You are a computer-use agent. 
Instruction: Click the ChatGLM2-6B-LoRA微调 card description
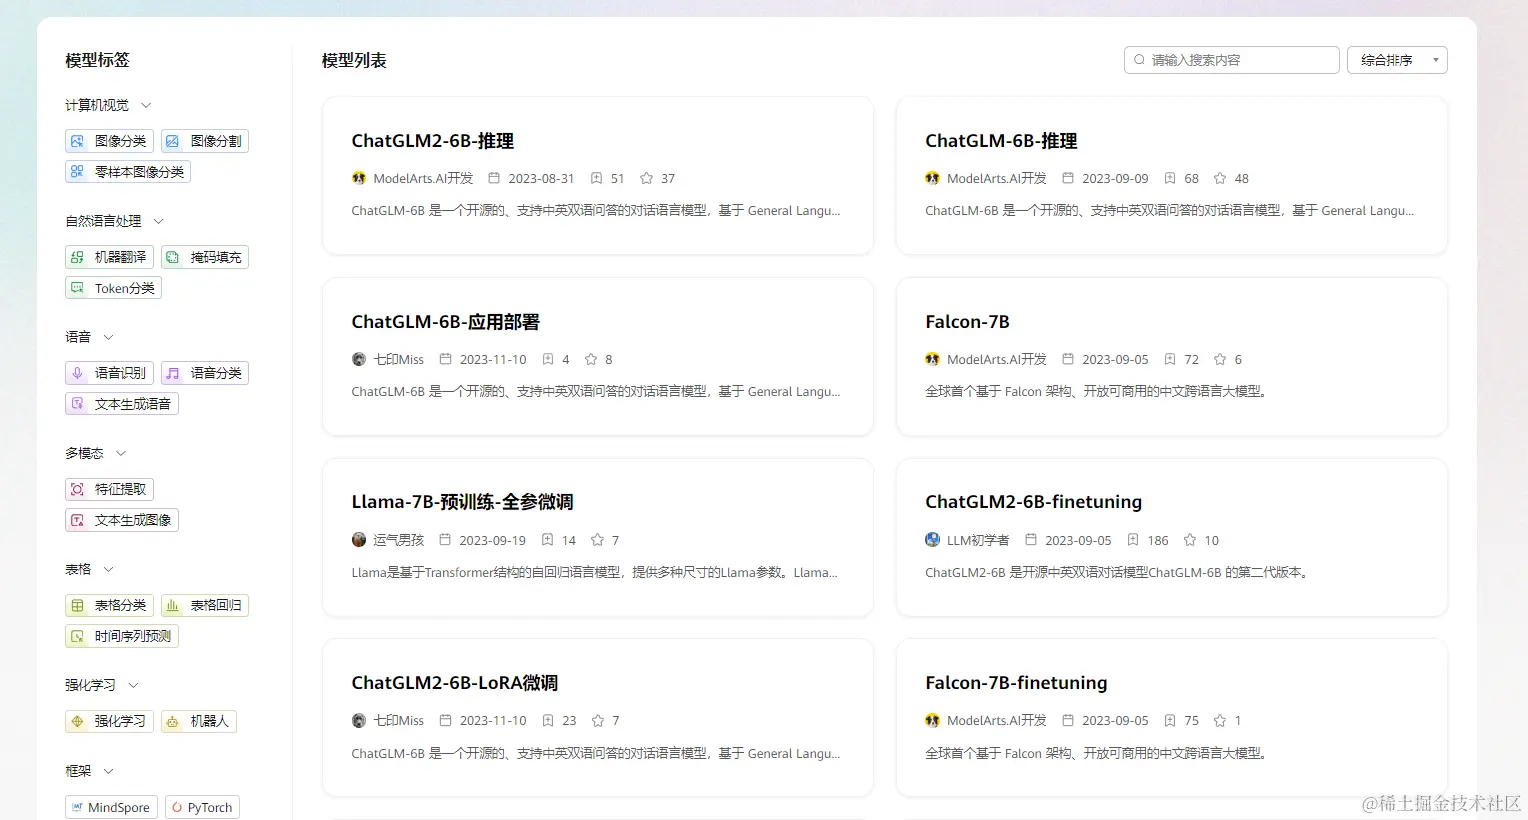(596, 753)
